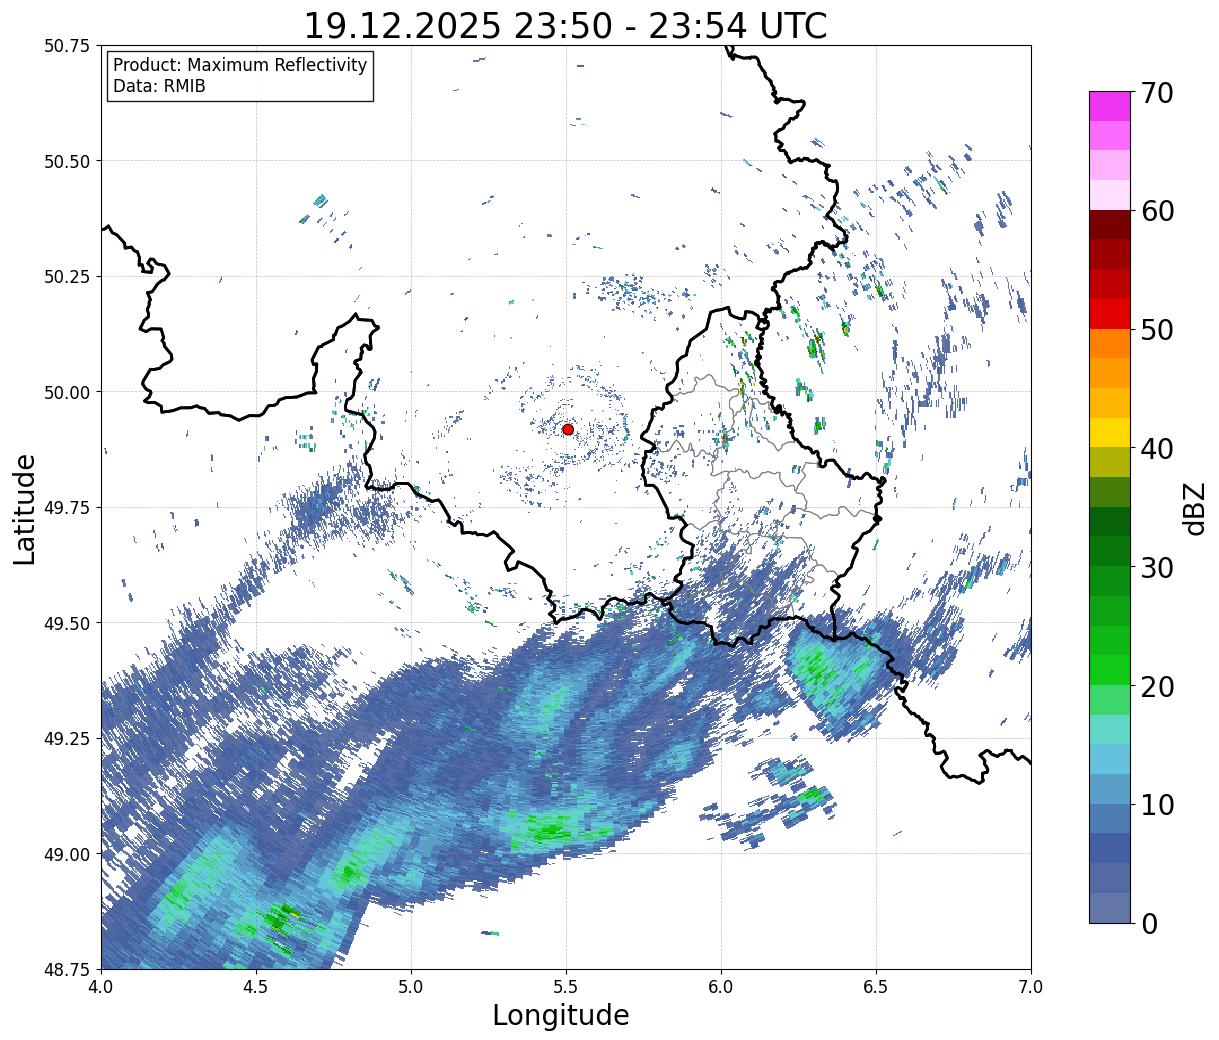This screenshot has height=1040, width=1219.
Task: Click the latitude tick label "50.75"
Action: pos(67,46)
